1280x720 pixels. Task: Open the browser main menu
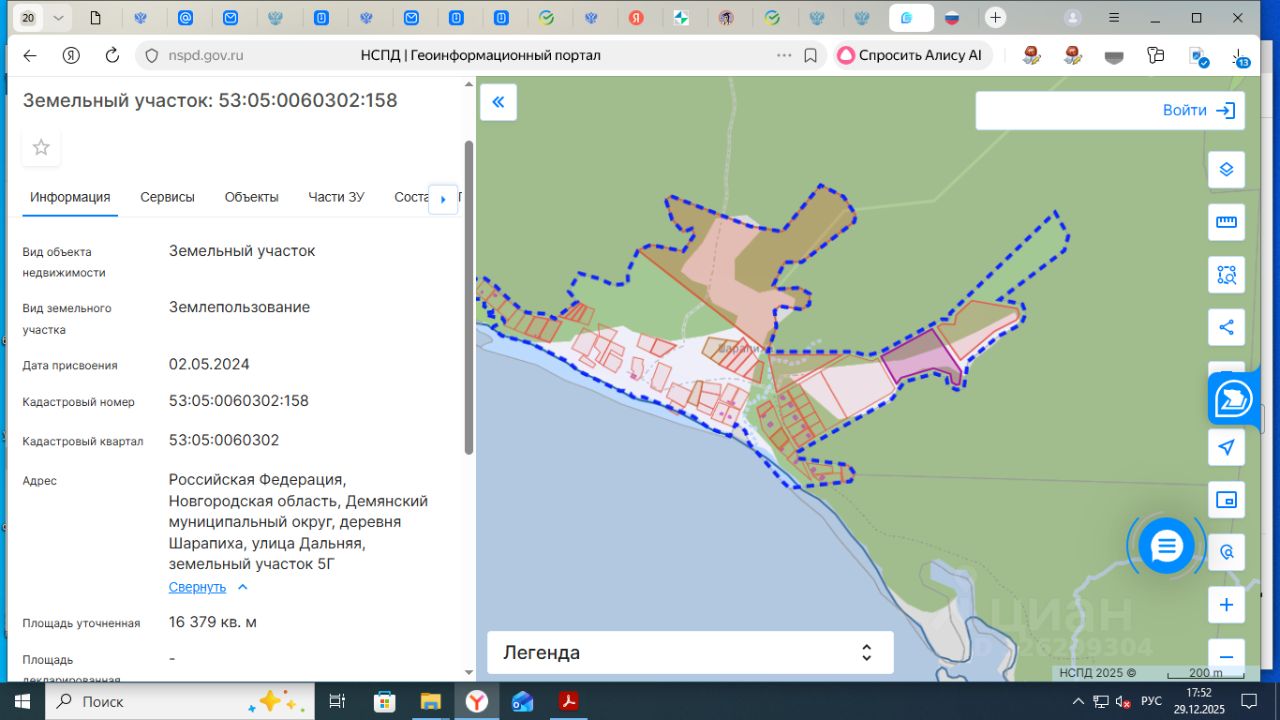pos(1114,18)
